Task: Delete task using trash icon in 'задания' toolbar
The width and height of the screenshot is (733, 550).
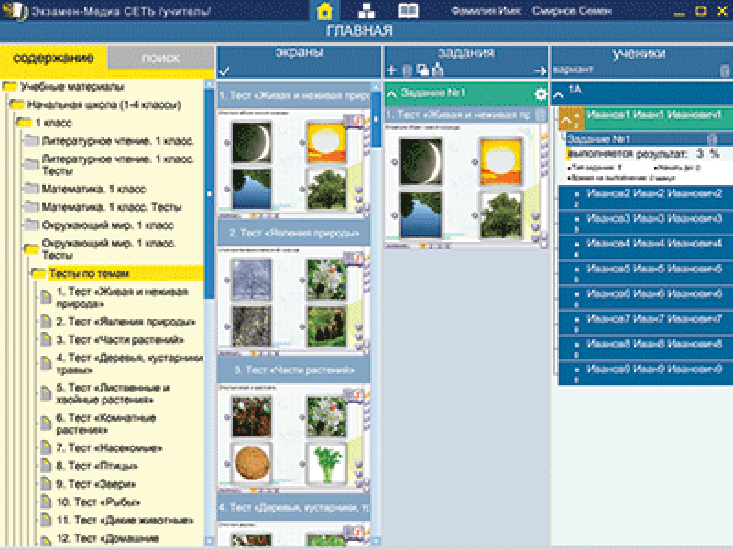Action: (407, 71)
